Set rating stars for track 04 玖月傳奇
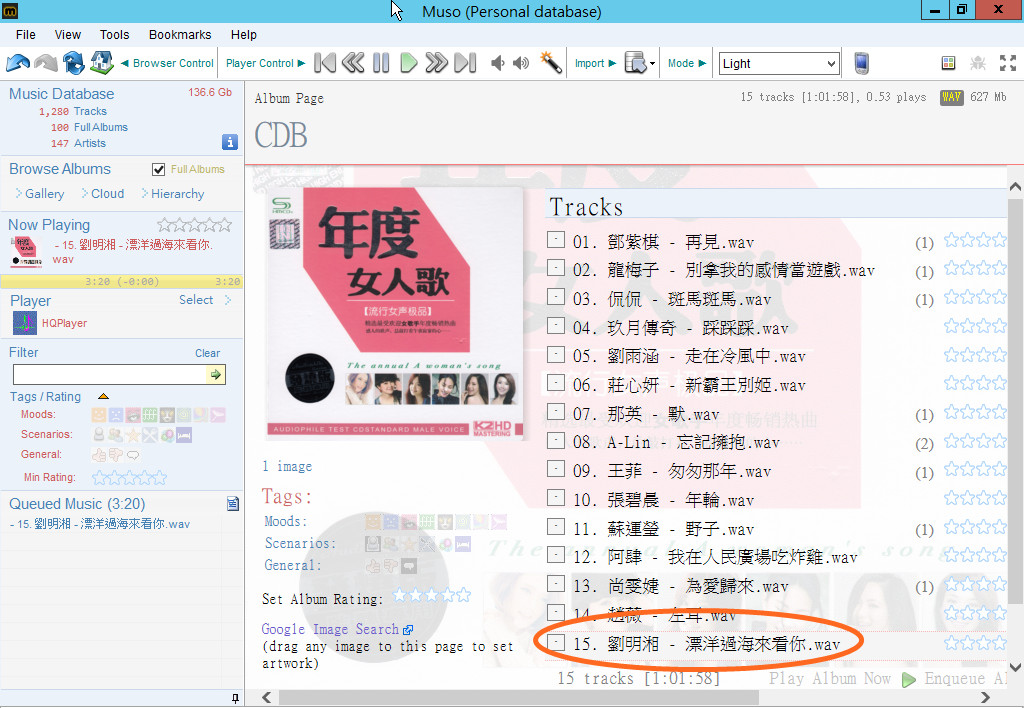 pos(976,326)
